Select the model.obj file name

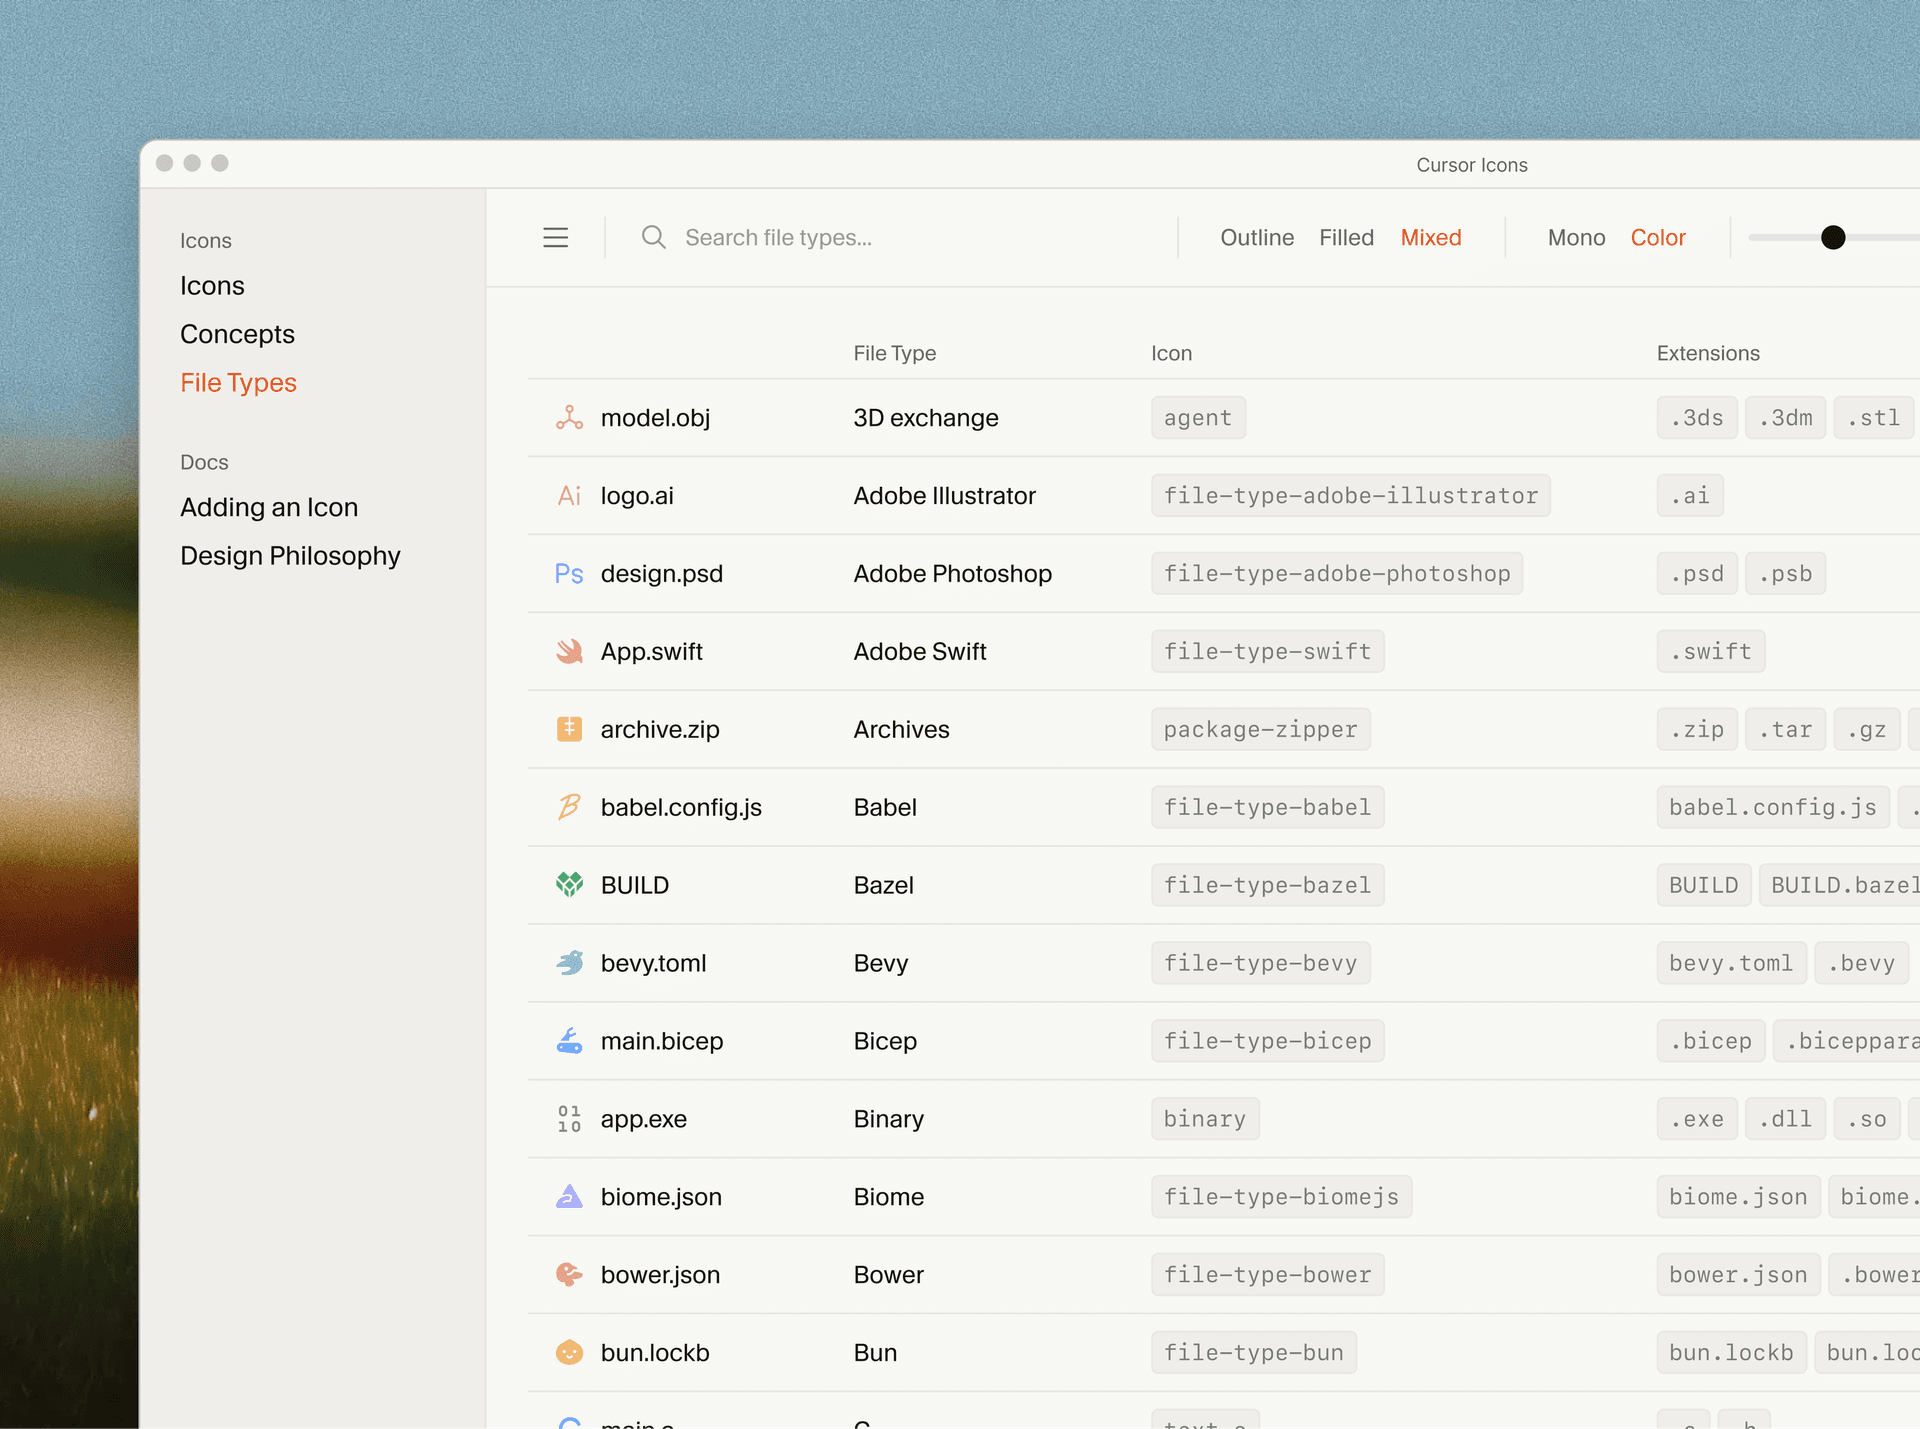[655, 418]
